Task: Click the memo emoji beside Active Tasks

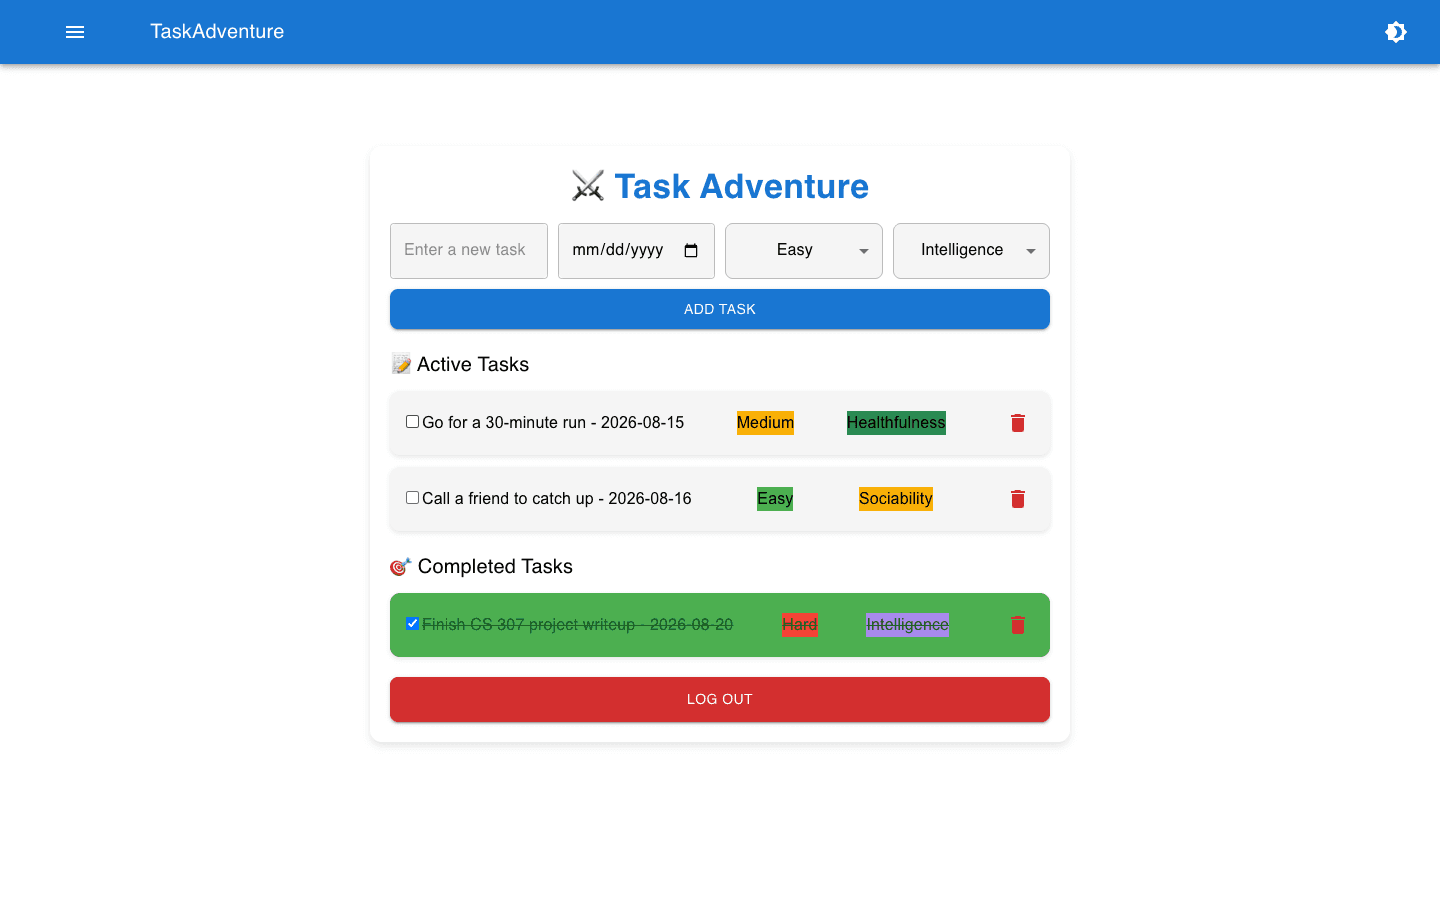Action: pos(401,364)
